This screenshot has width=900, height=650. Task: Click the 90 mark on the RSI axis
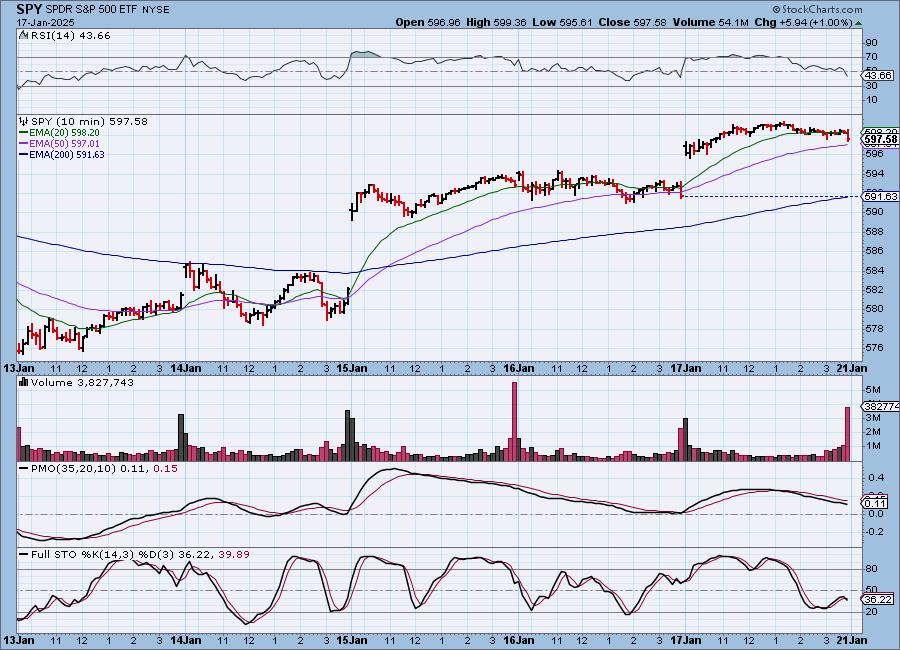click(871, 42)
